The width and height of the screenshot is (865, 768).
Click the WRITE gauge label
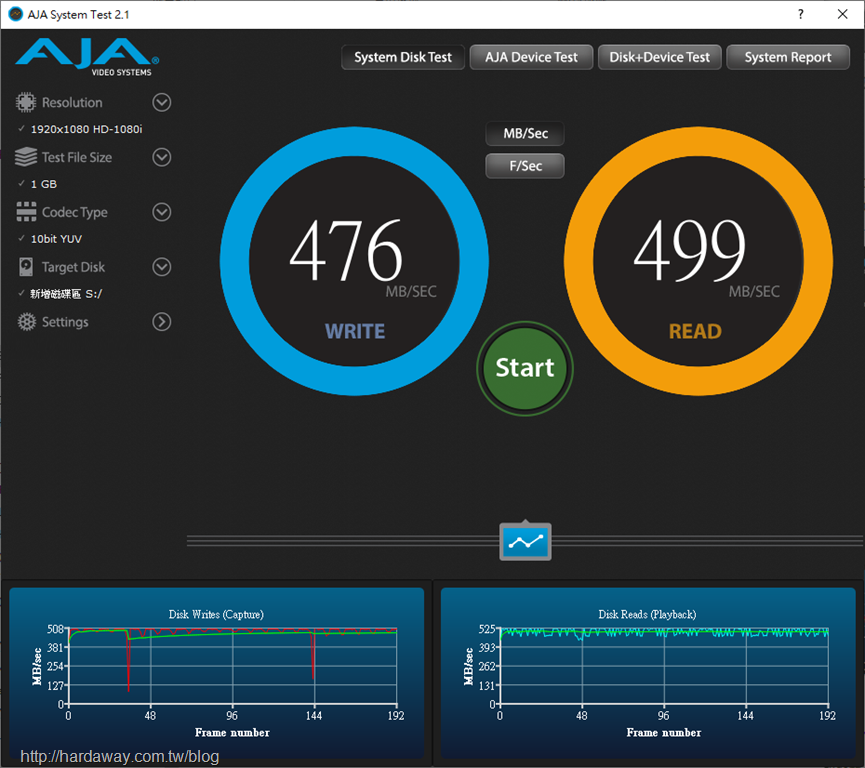pyautogui.click(x=355, y=332)
